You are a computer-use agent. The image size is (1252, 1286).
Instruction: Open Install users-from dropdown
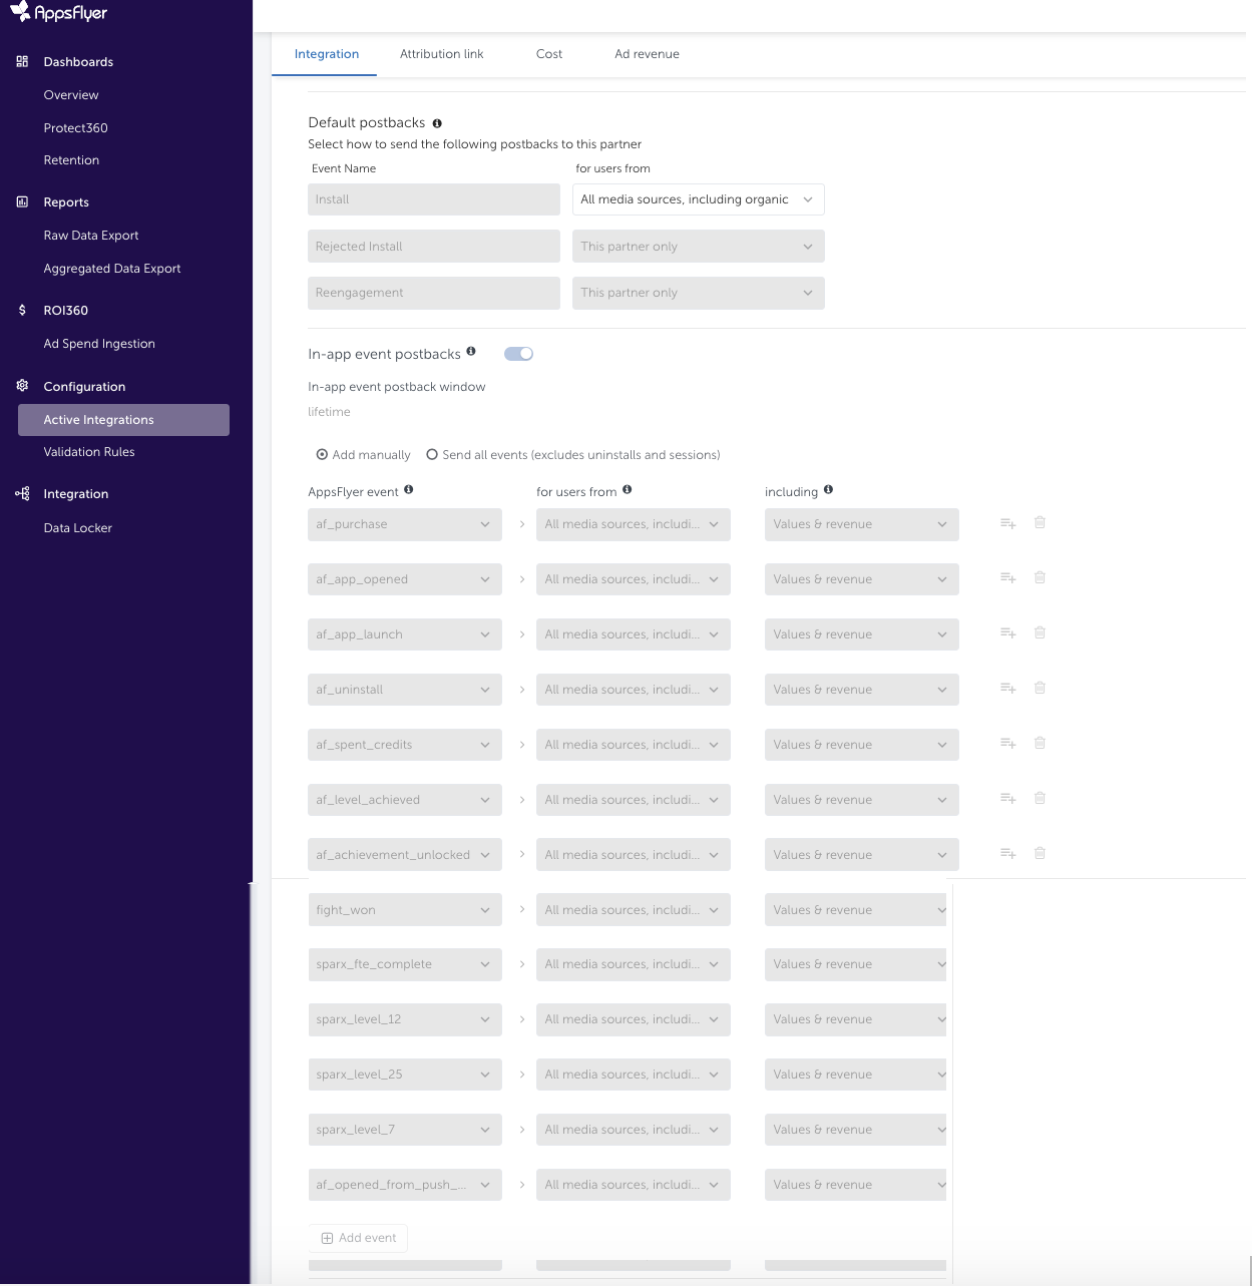(x=698, y=200)
